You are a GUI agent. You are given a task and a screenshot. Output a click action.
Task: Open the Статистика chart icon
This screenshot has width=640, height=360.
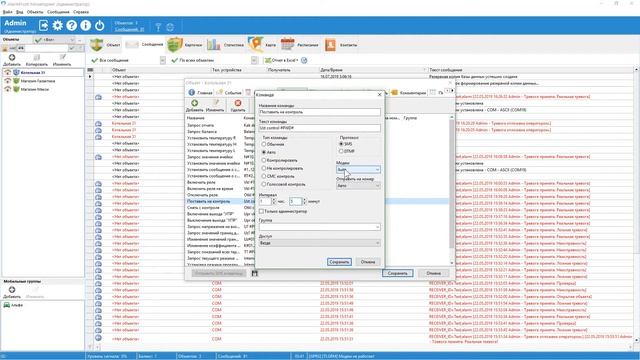(x=213, y=45)
